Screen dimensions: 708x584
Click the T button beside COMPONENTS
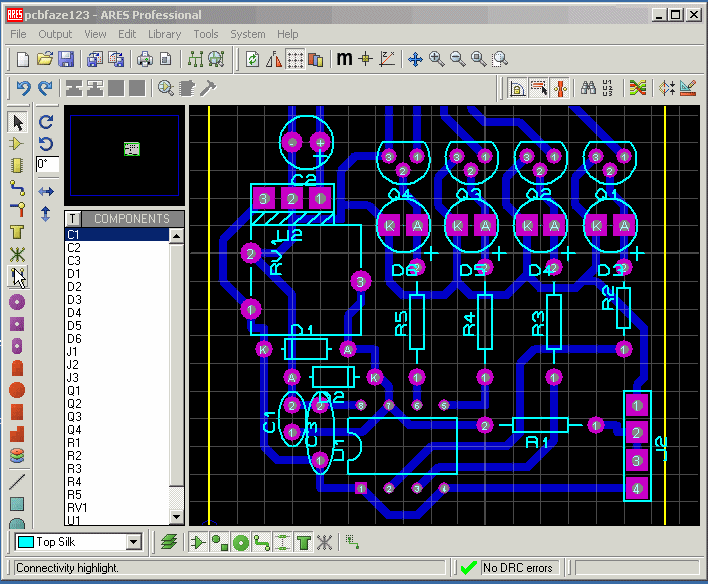(73, 219)
